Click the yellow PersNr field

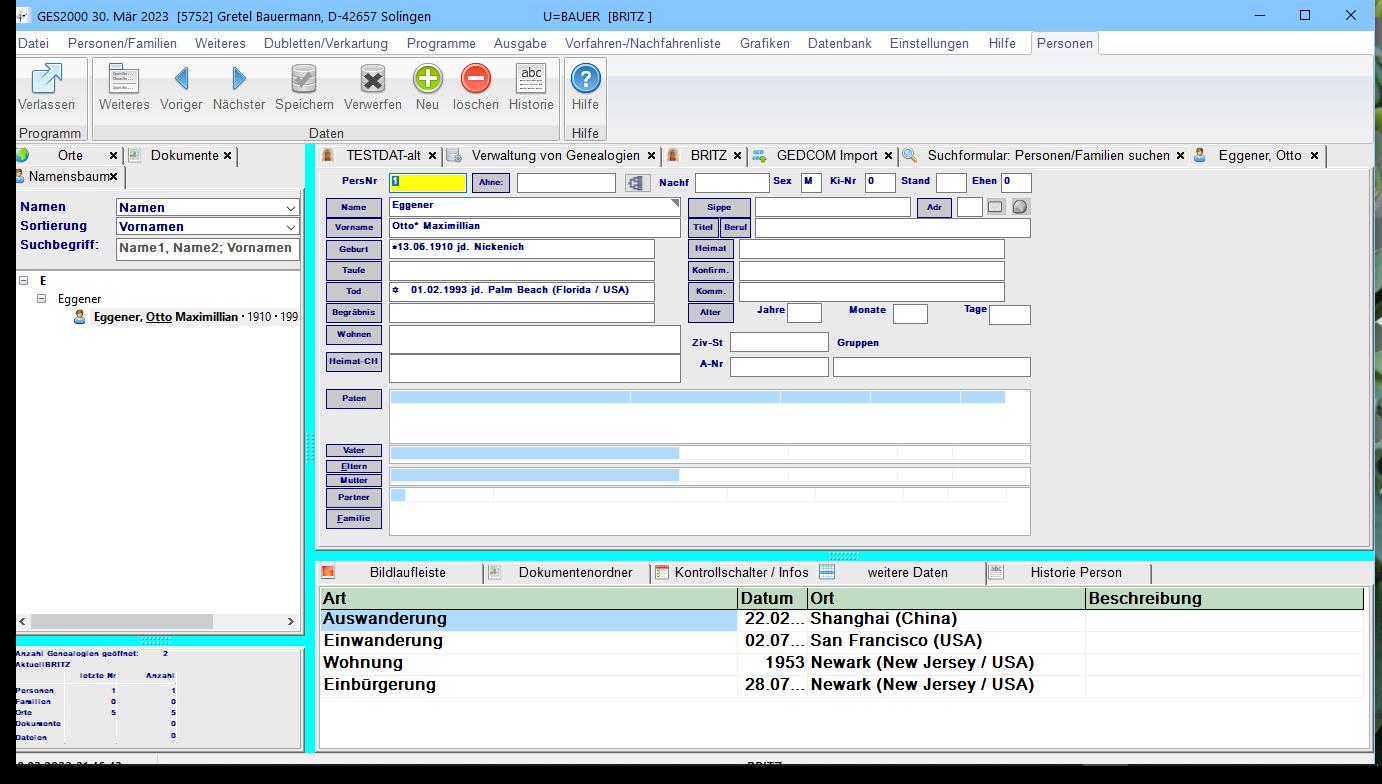coord(428,182)
